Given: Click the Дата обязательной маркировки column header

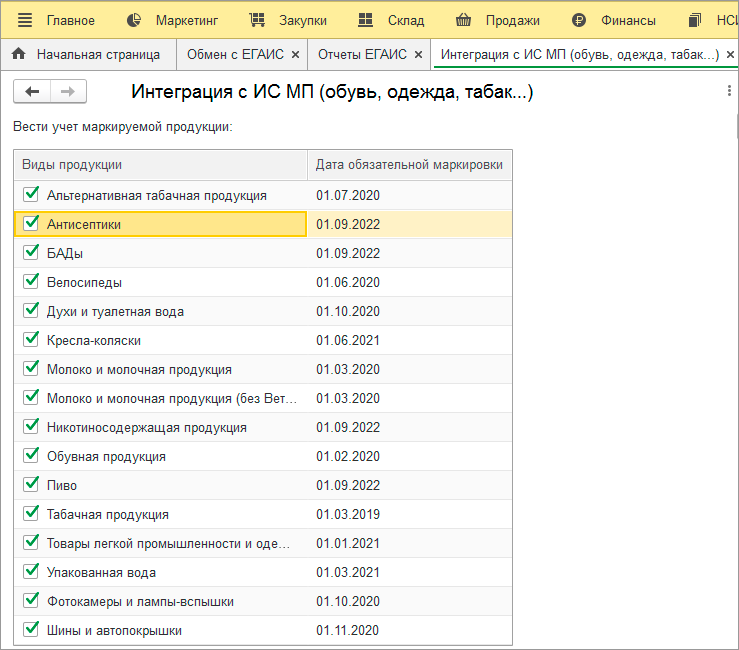Looking at the screenshot, I should point(410,165).
